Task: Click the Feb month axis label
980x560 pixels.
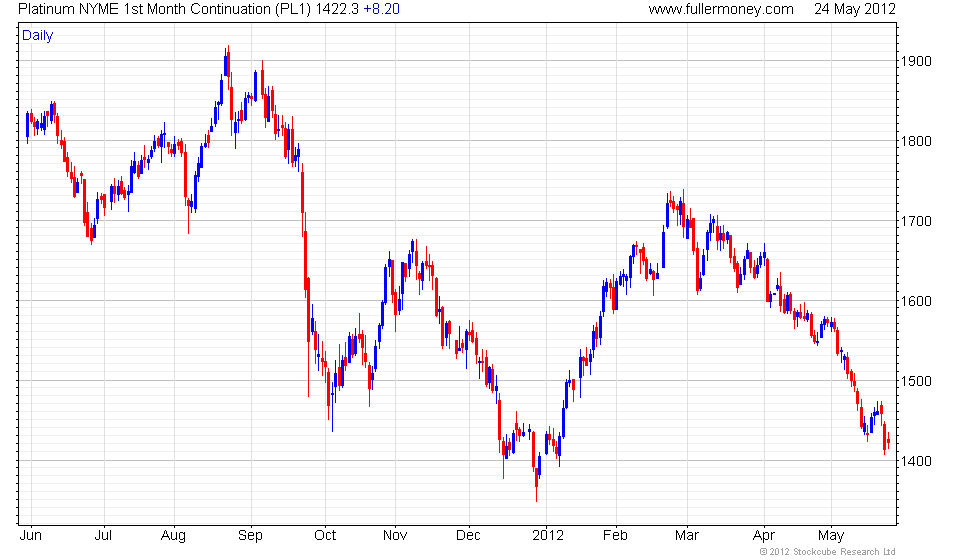Action: [615, 536]
